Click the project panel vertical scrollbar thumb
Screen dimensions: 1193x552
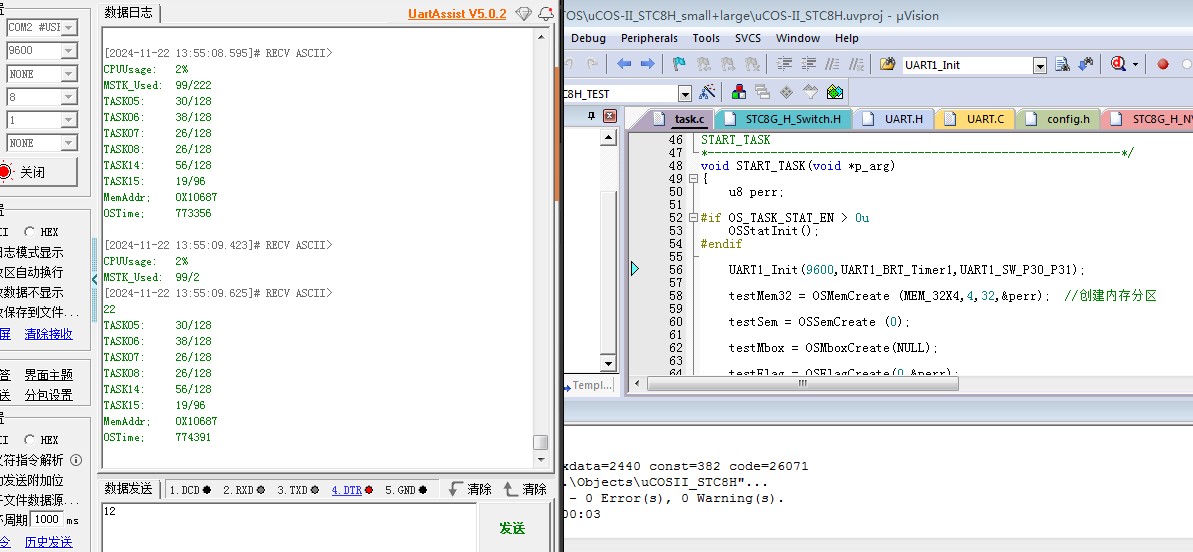(608, 271)
